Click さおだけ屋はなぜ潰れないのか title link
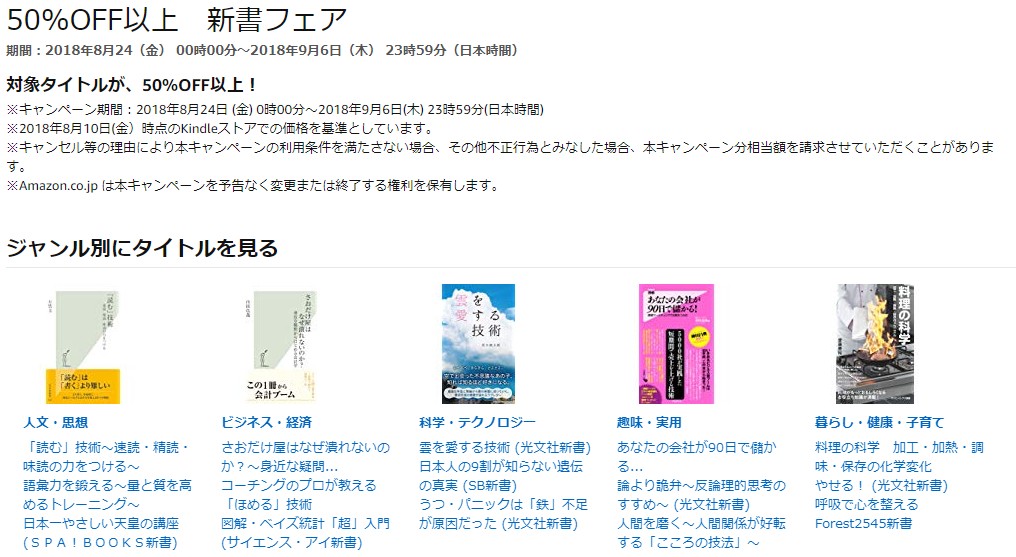The width and height of the screenshot is (1016, 557). pyautogui.click(x=306, y=457)
